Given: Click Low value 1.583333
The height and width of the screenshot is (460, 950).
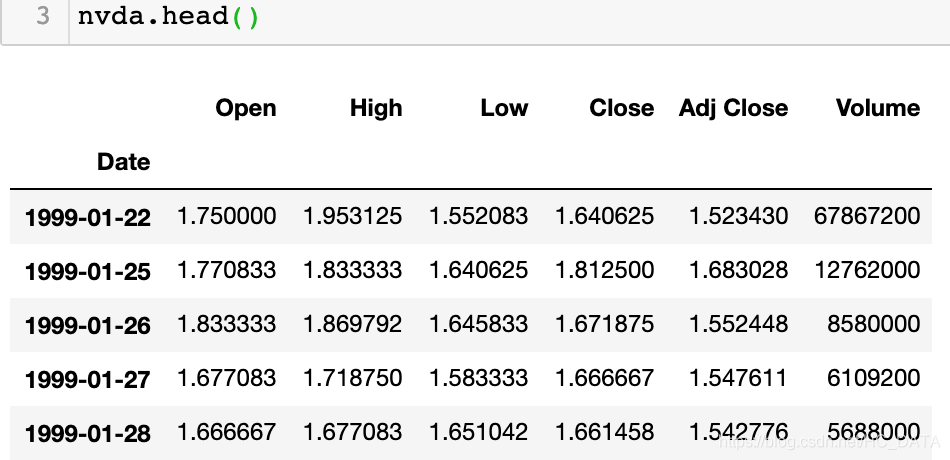Looking at the screenshot, I should (479, 378).
